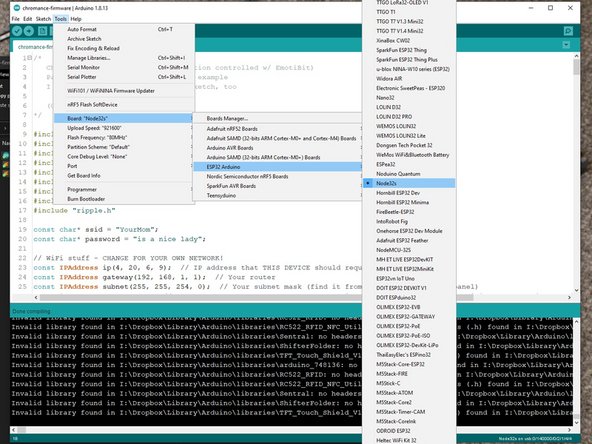Select FireBeetle-ESP32 board

point(409,212)
